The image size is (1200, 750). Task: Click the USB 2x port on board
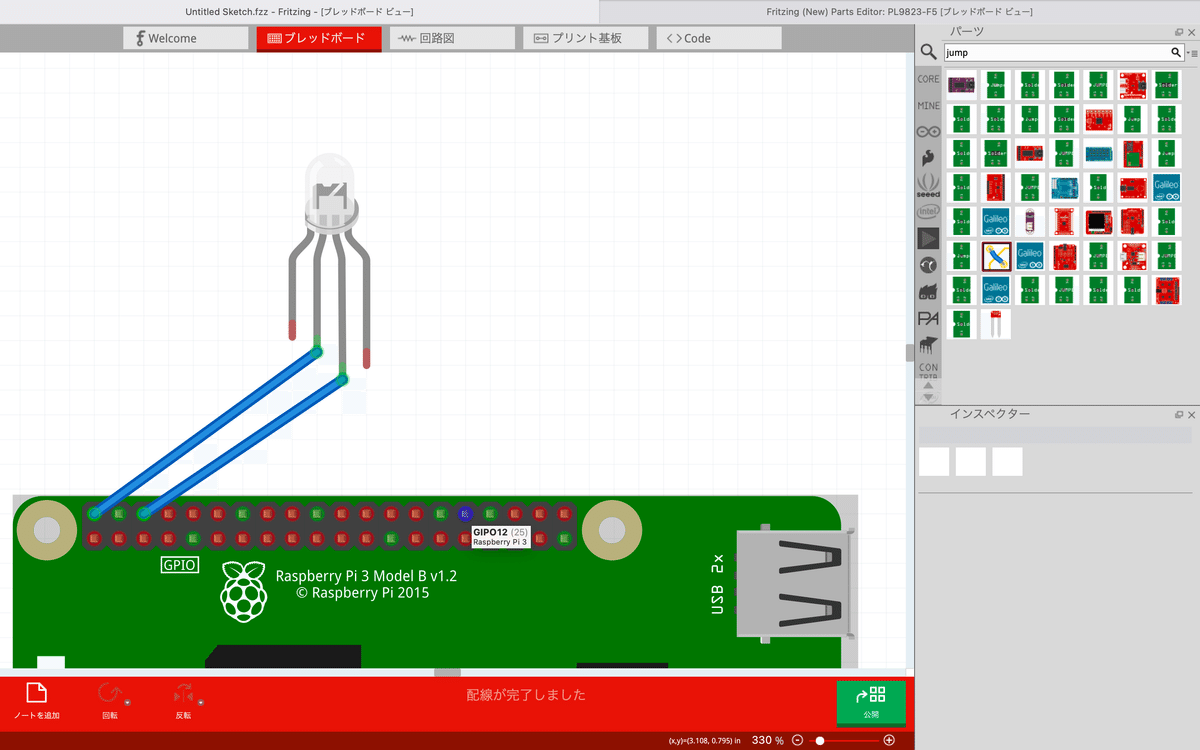point(795,585)
